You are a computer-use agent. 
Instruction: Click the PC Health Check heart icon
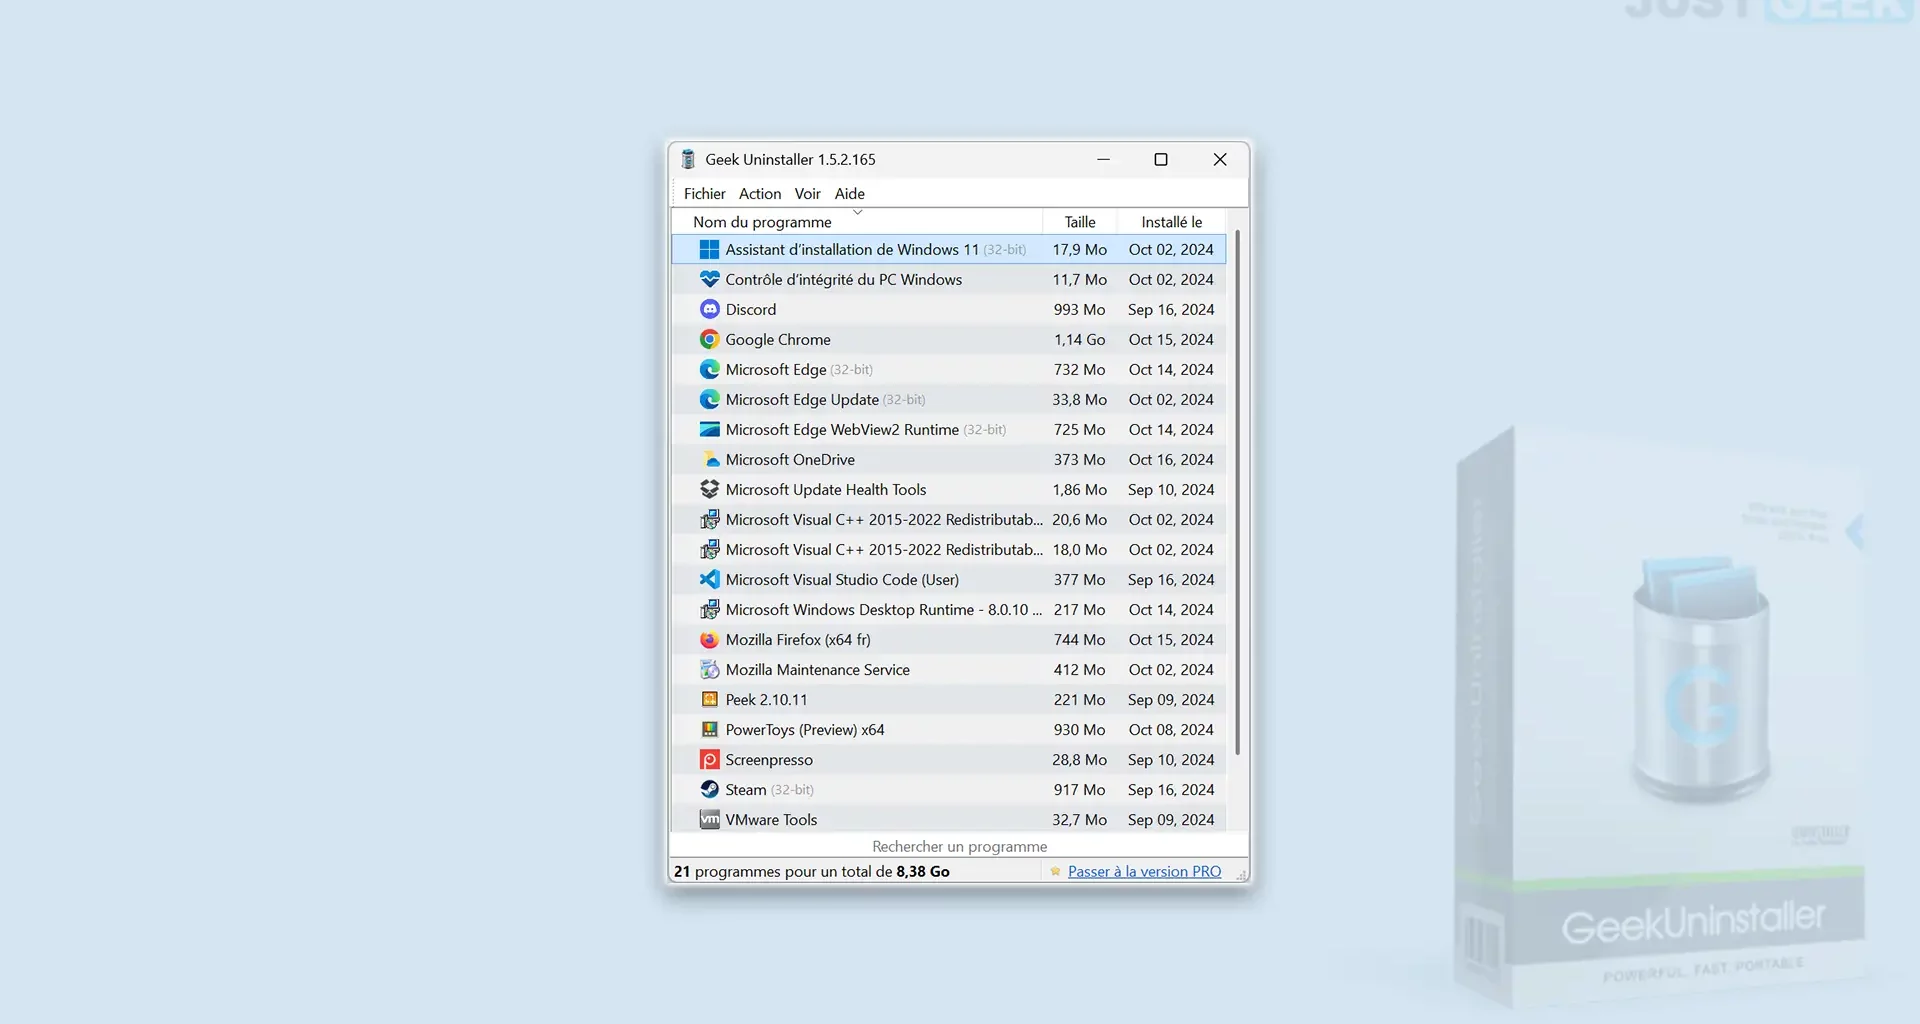tap(709, 279)
